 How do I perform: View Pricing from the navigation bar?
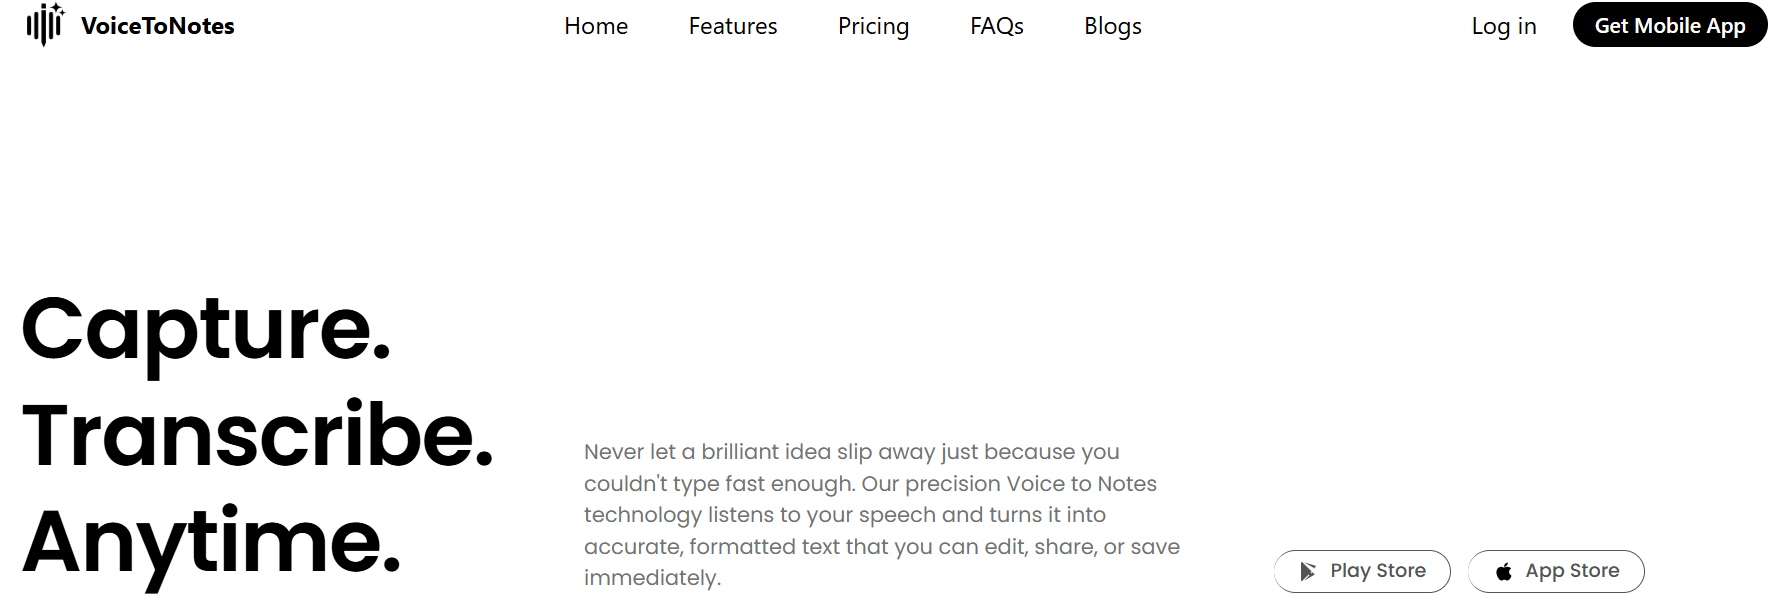[x=873, y=26]
